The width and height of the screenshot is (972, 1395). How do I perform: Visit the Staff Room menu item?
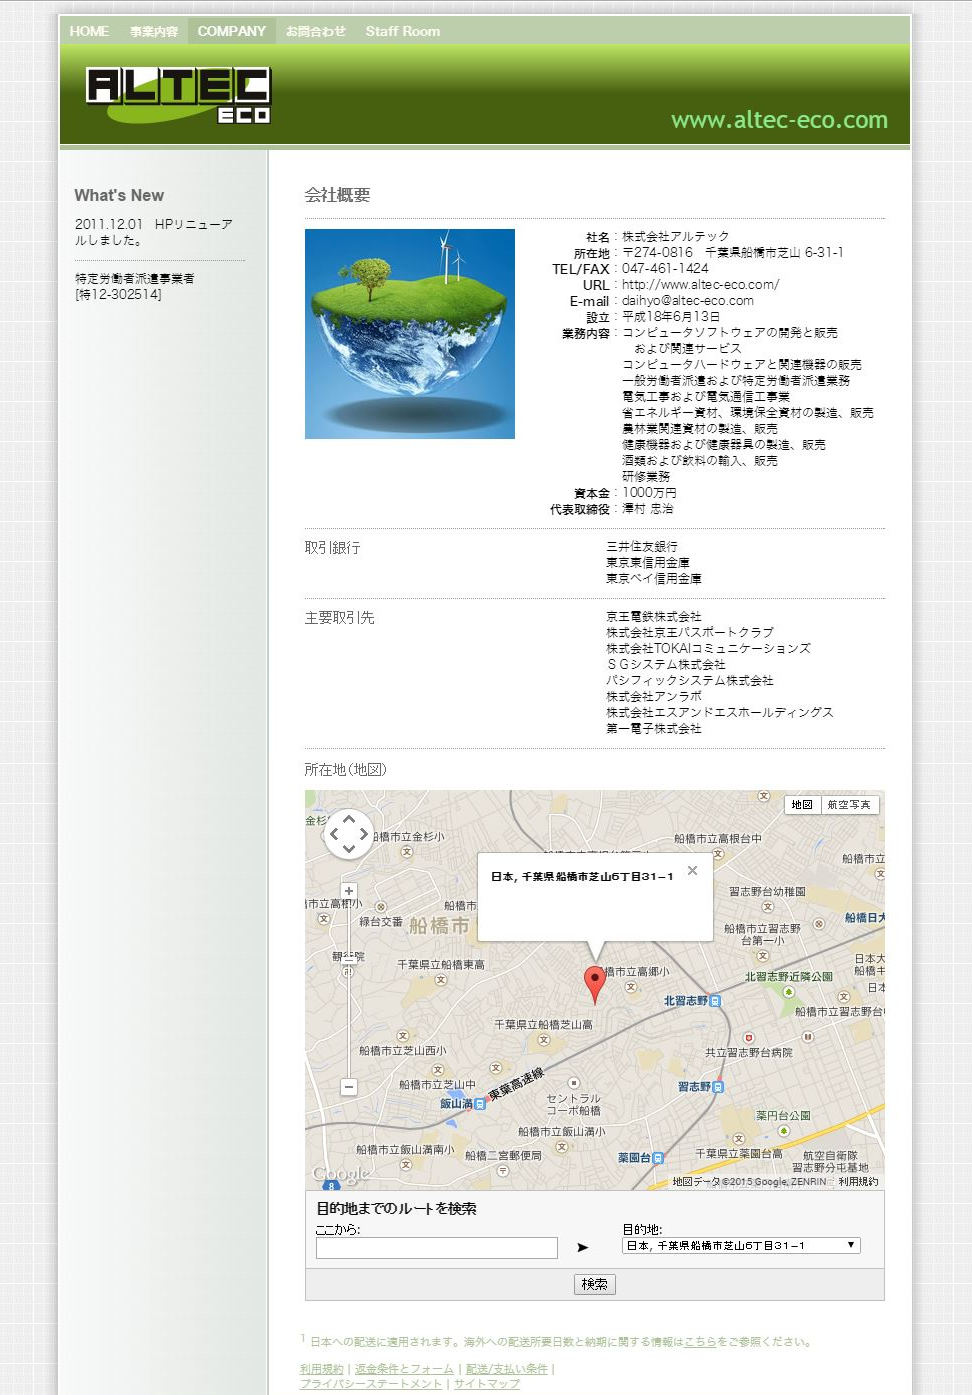(x=402, y=31)
